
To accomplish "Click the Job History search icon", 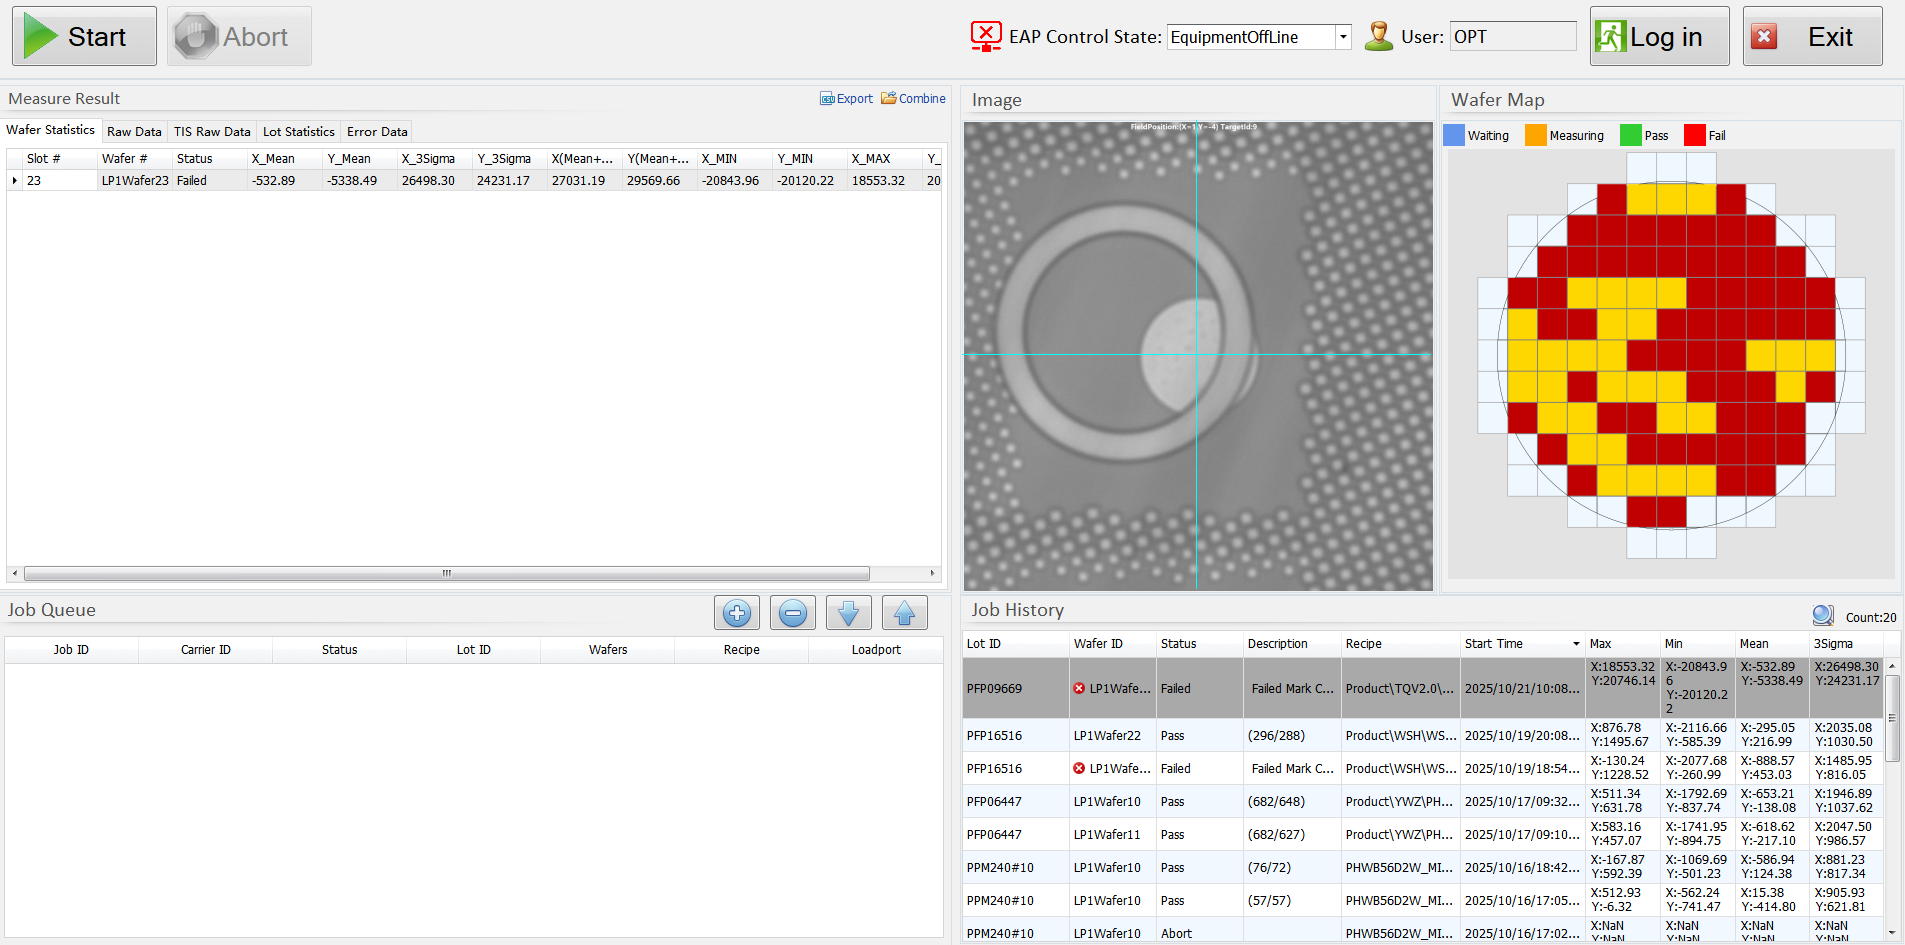I will coord(1822,616).
